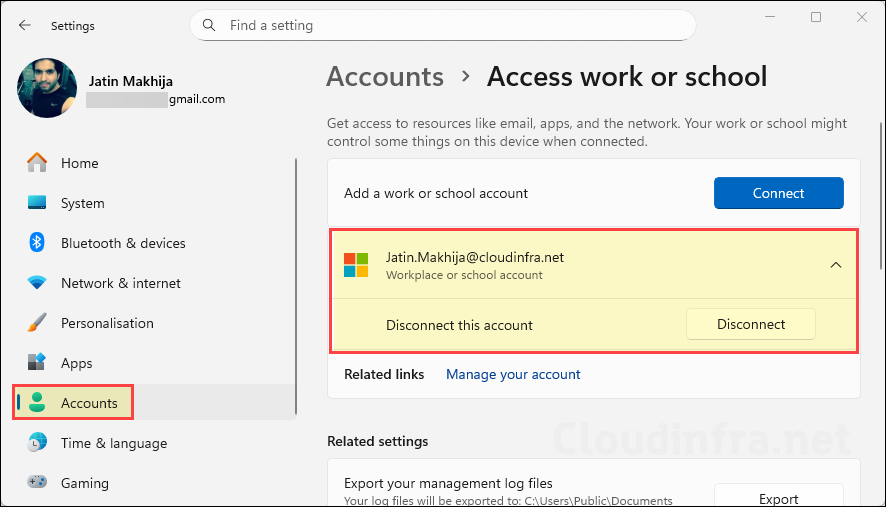
Task: Click Connect to add work account
Action: coord(778,193)
